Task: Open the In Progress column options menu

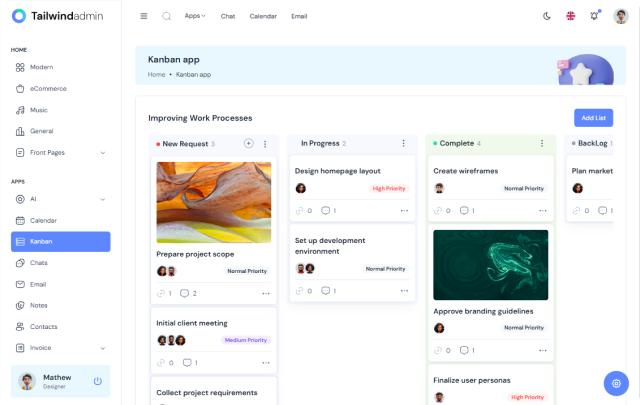Action: 403,143
